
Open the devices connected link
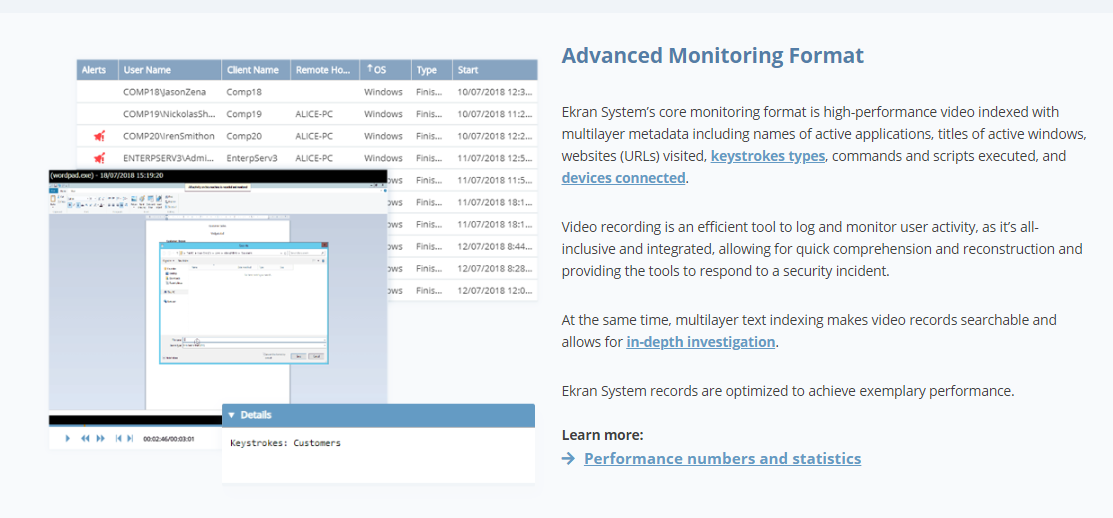(623, 177)
